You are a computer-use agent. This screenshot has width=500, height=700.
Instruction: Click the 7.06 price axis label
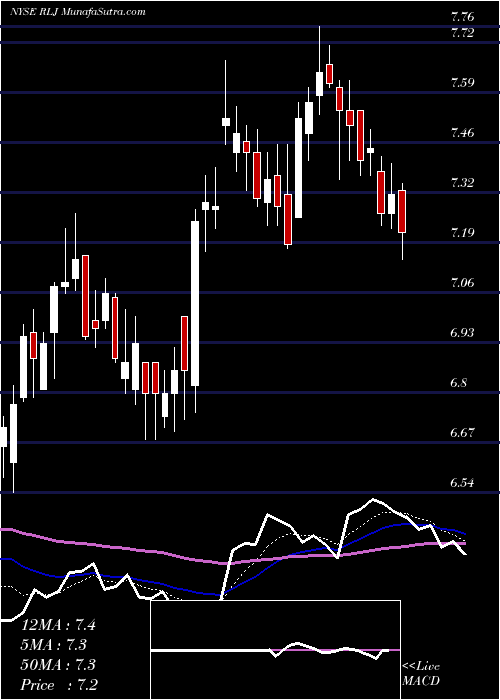[462, 283]
